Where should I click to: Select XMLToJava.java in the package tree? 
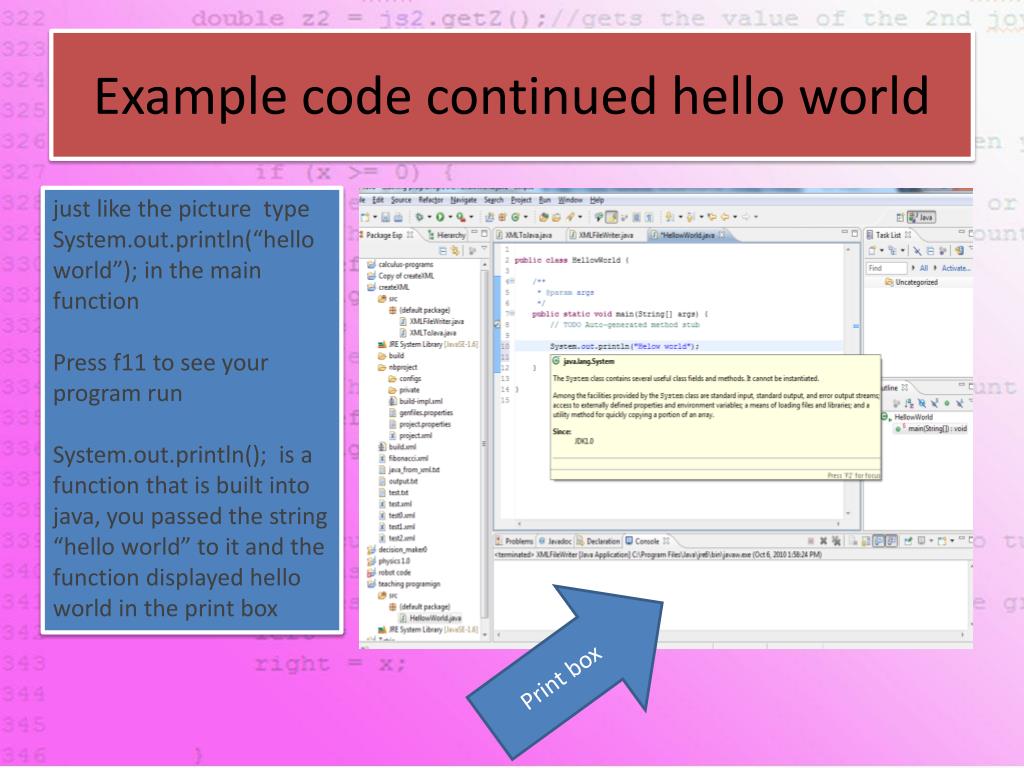[428, 333]
